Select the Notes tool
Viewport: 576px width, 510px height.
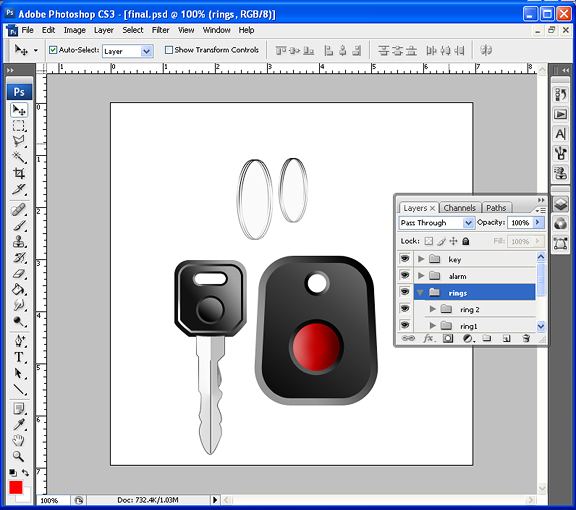point(19,408)
